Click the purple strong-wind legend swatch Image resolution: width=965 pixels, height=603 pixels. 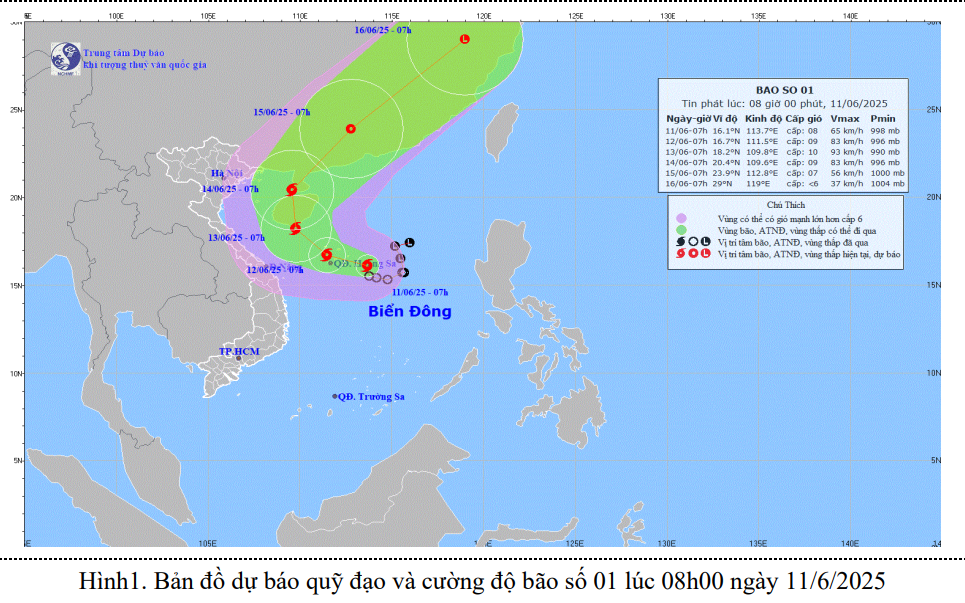[681, 217]
